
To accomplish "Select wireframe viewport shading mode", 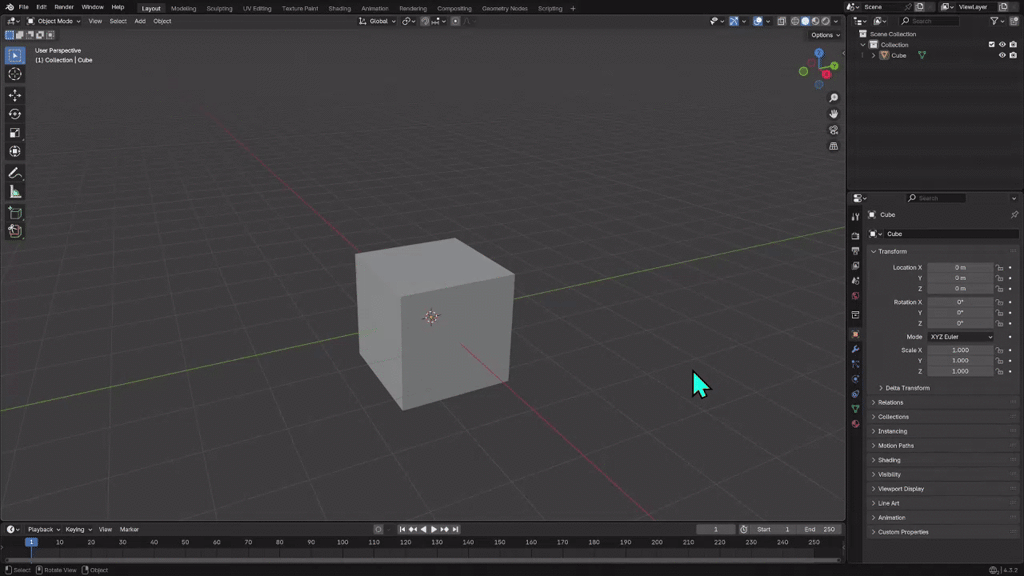I will [795, 21].
